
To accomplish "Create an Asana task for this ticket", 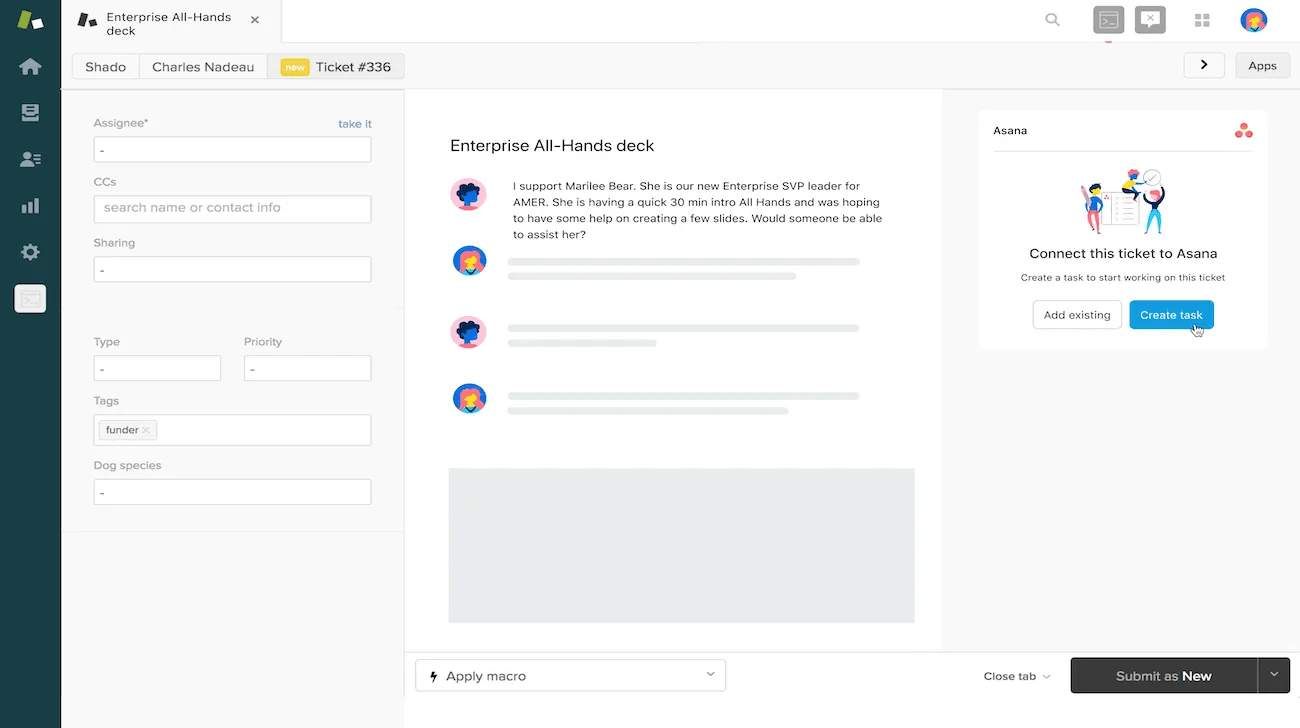I will click(x=1171, y=314).
